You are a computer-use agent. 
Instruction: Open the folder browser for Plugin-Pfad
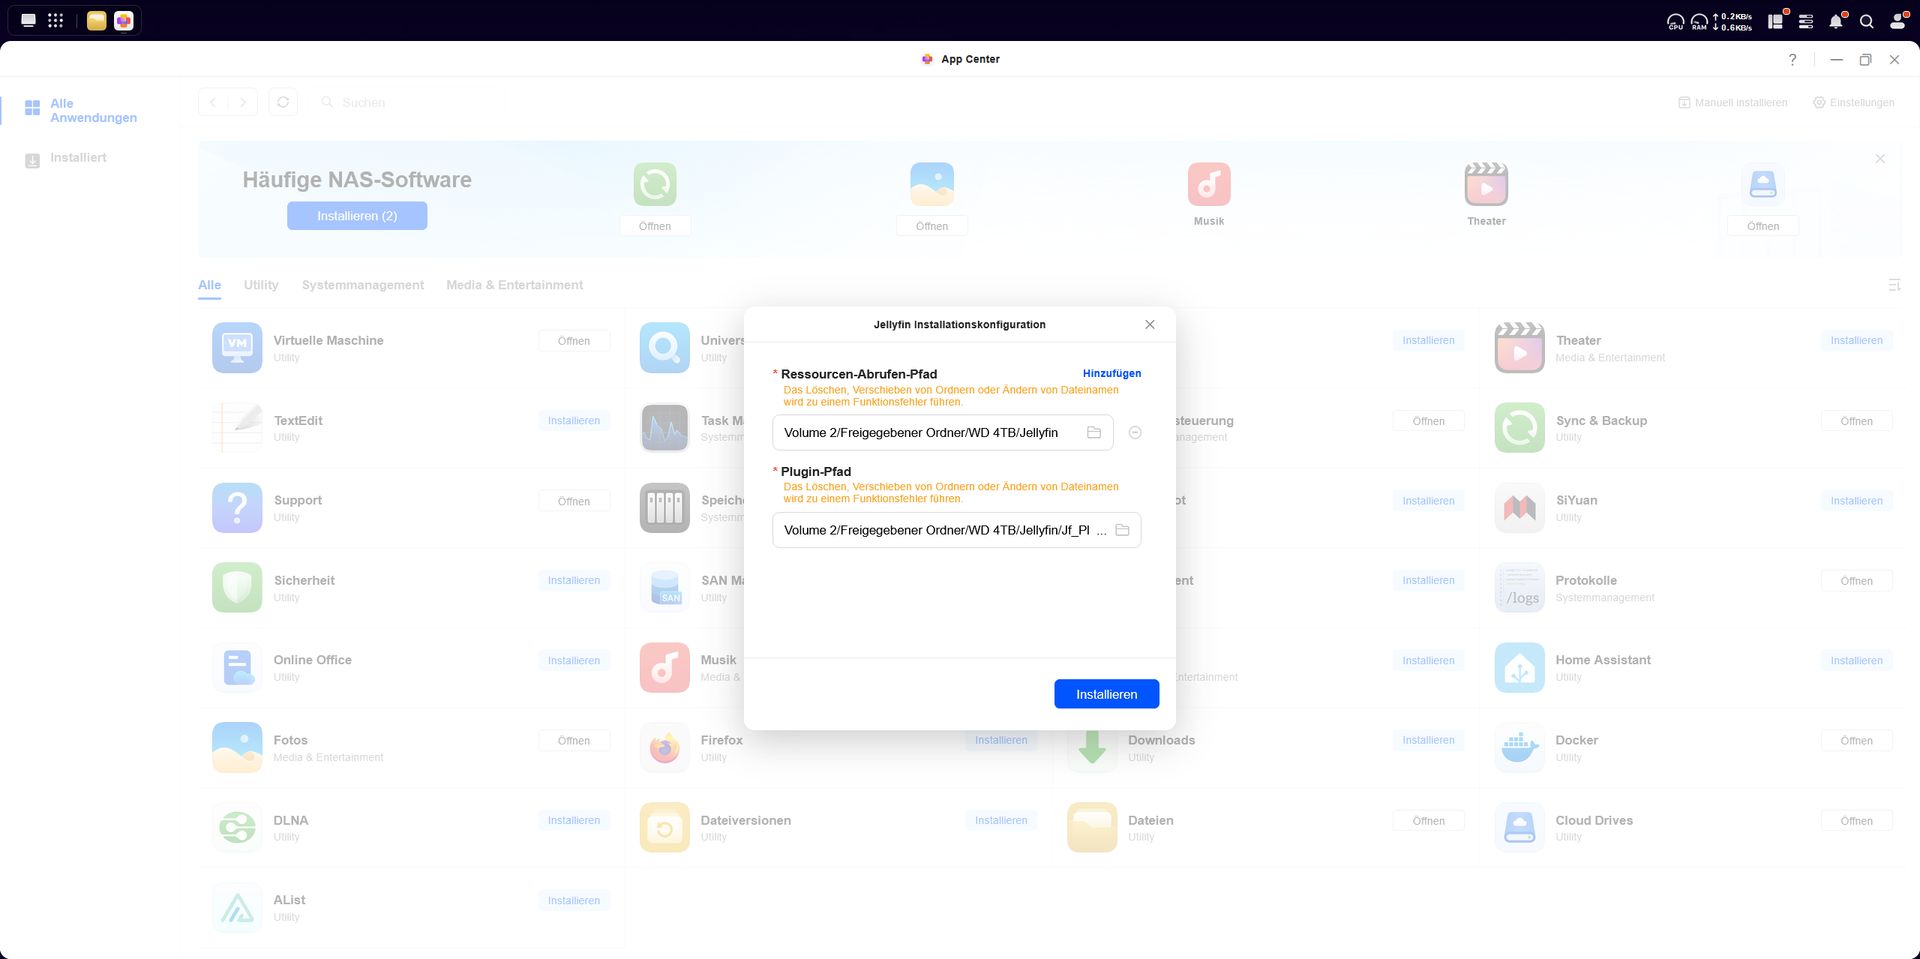click(x=1123, y=530)
